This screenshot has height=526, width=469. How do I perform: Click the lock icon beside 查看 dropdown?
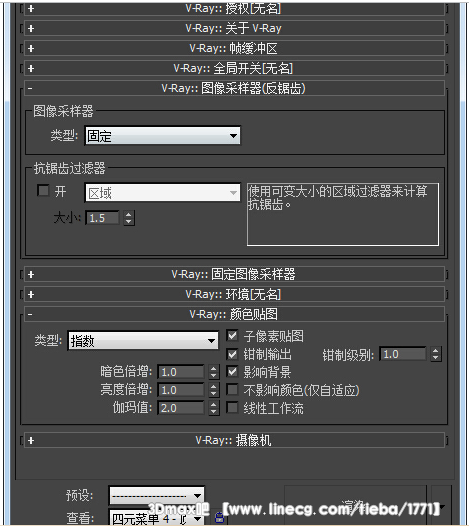click(x=219, y=517)
